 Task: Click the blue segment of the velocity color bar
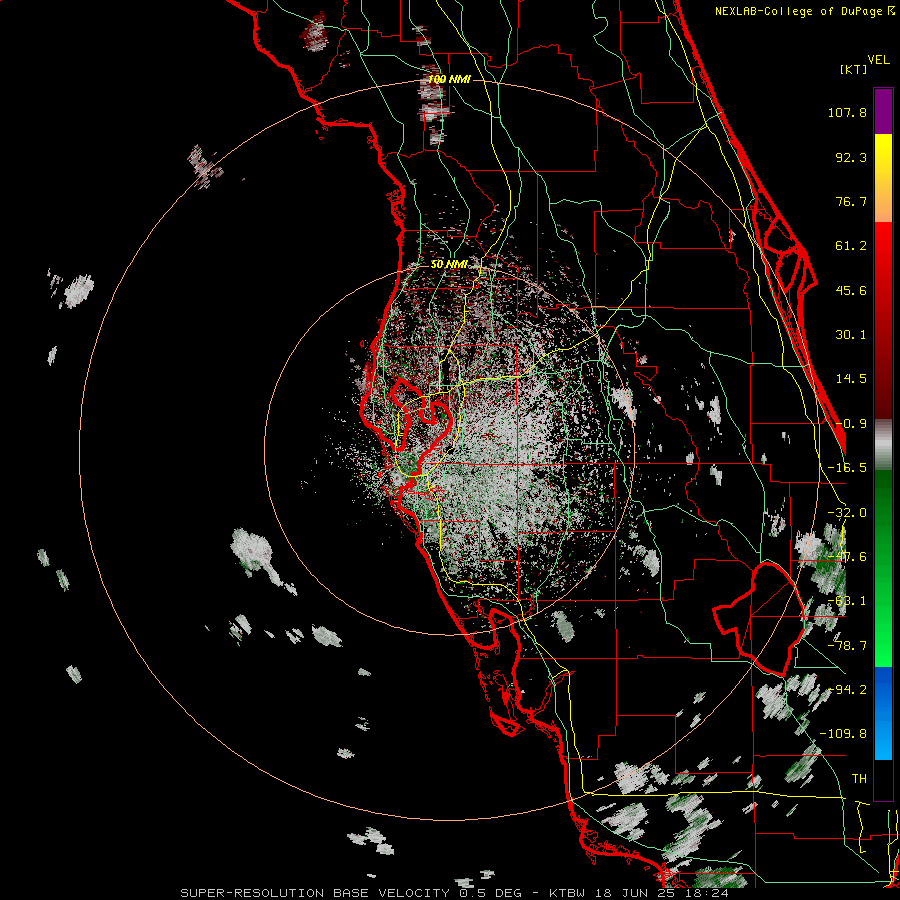(883, 713)
